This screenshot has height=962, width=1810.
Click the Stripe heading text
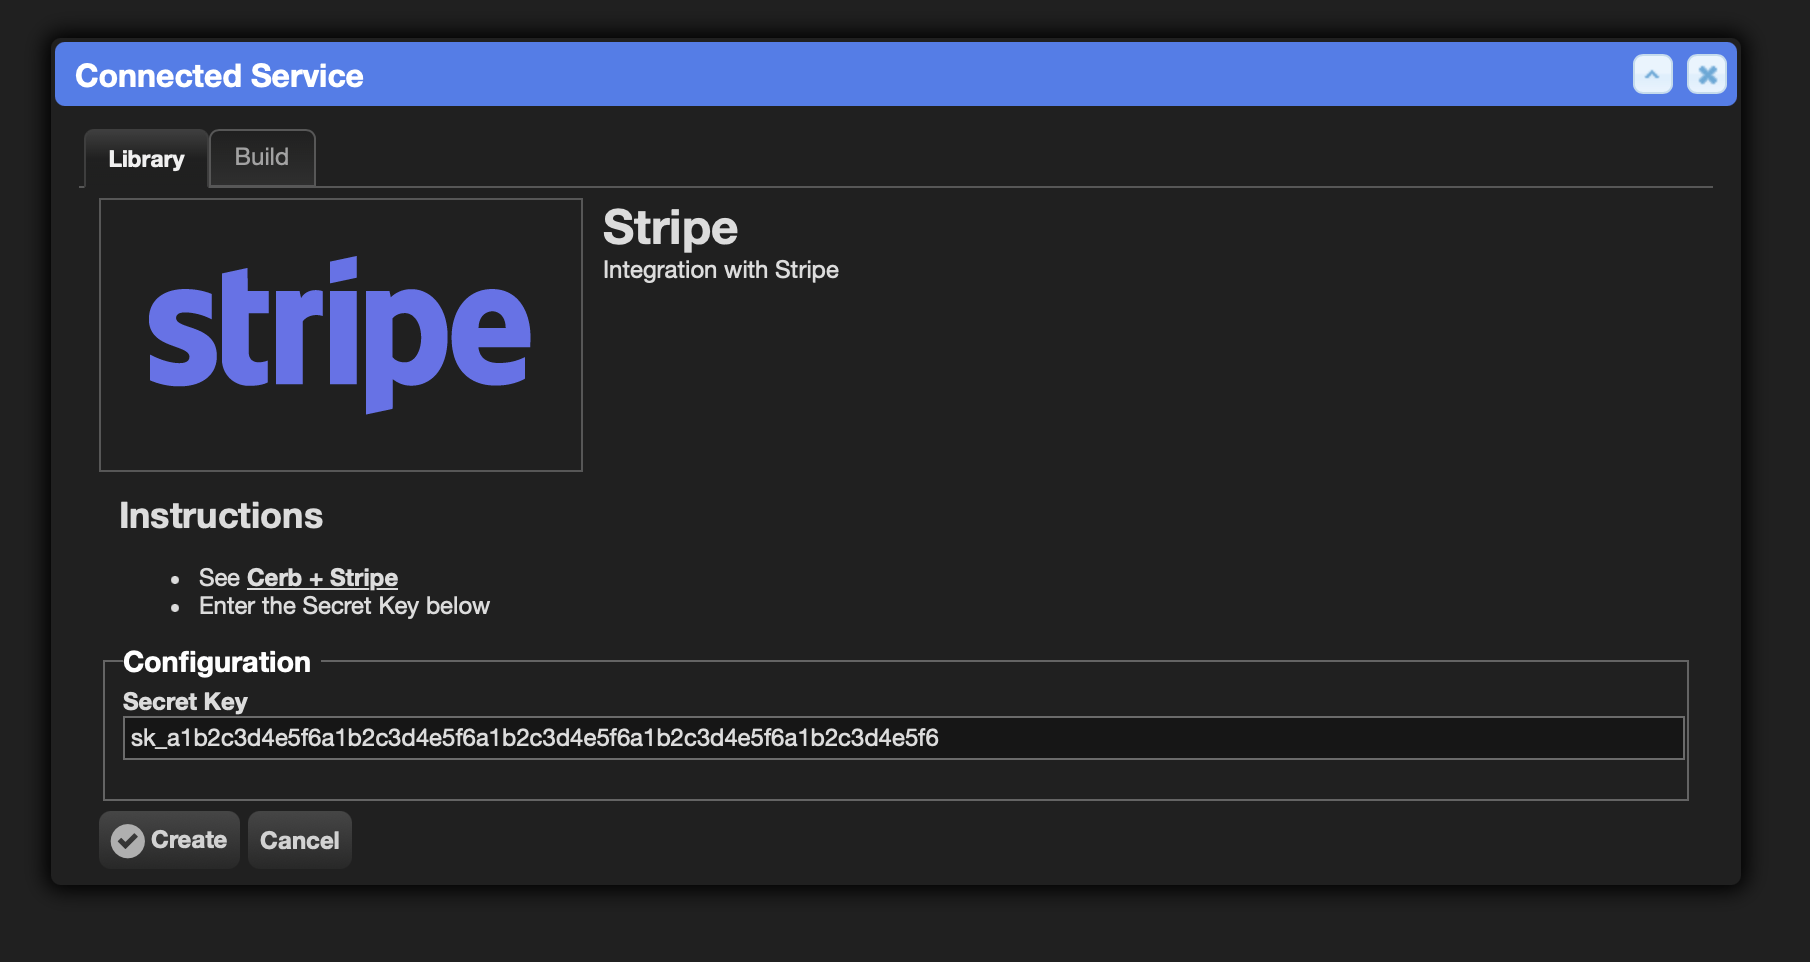click(x=670, y=228)
